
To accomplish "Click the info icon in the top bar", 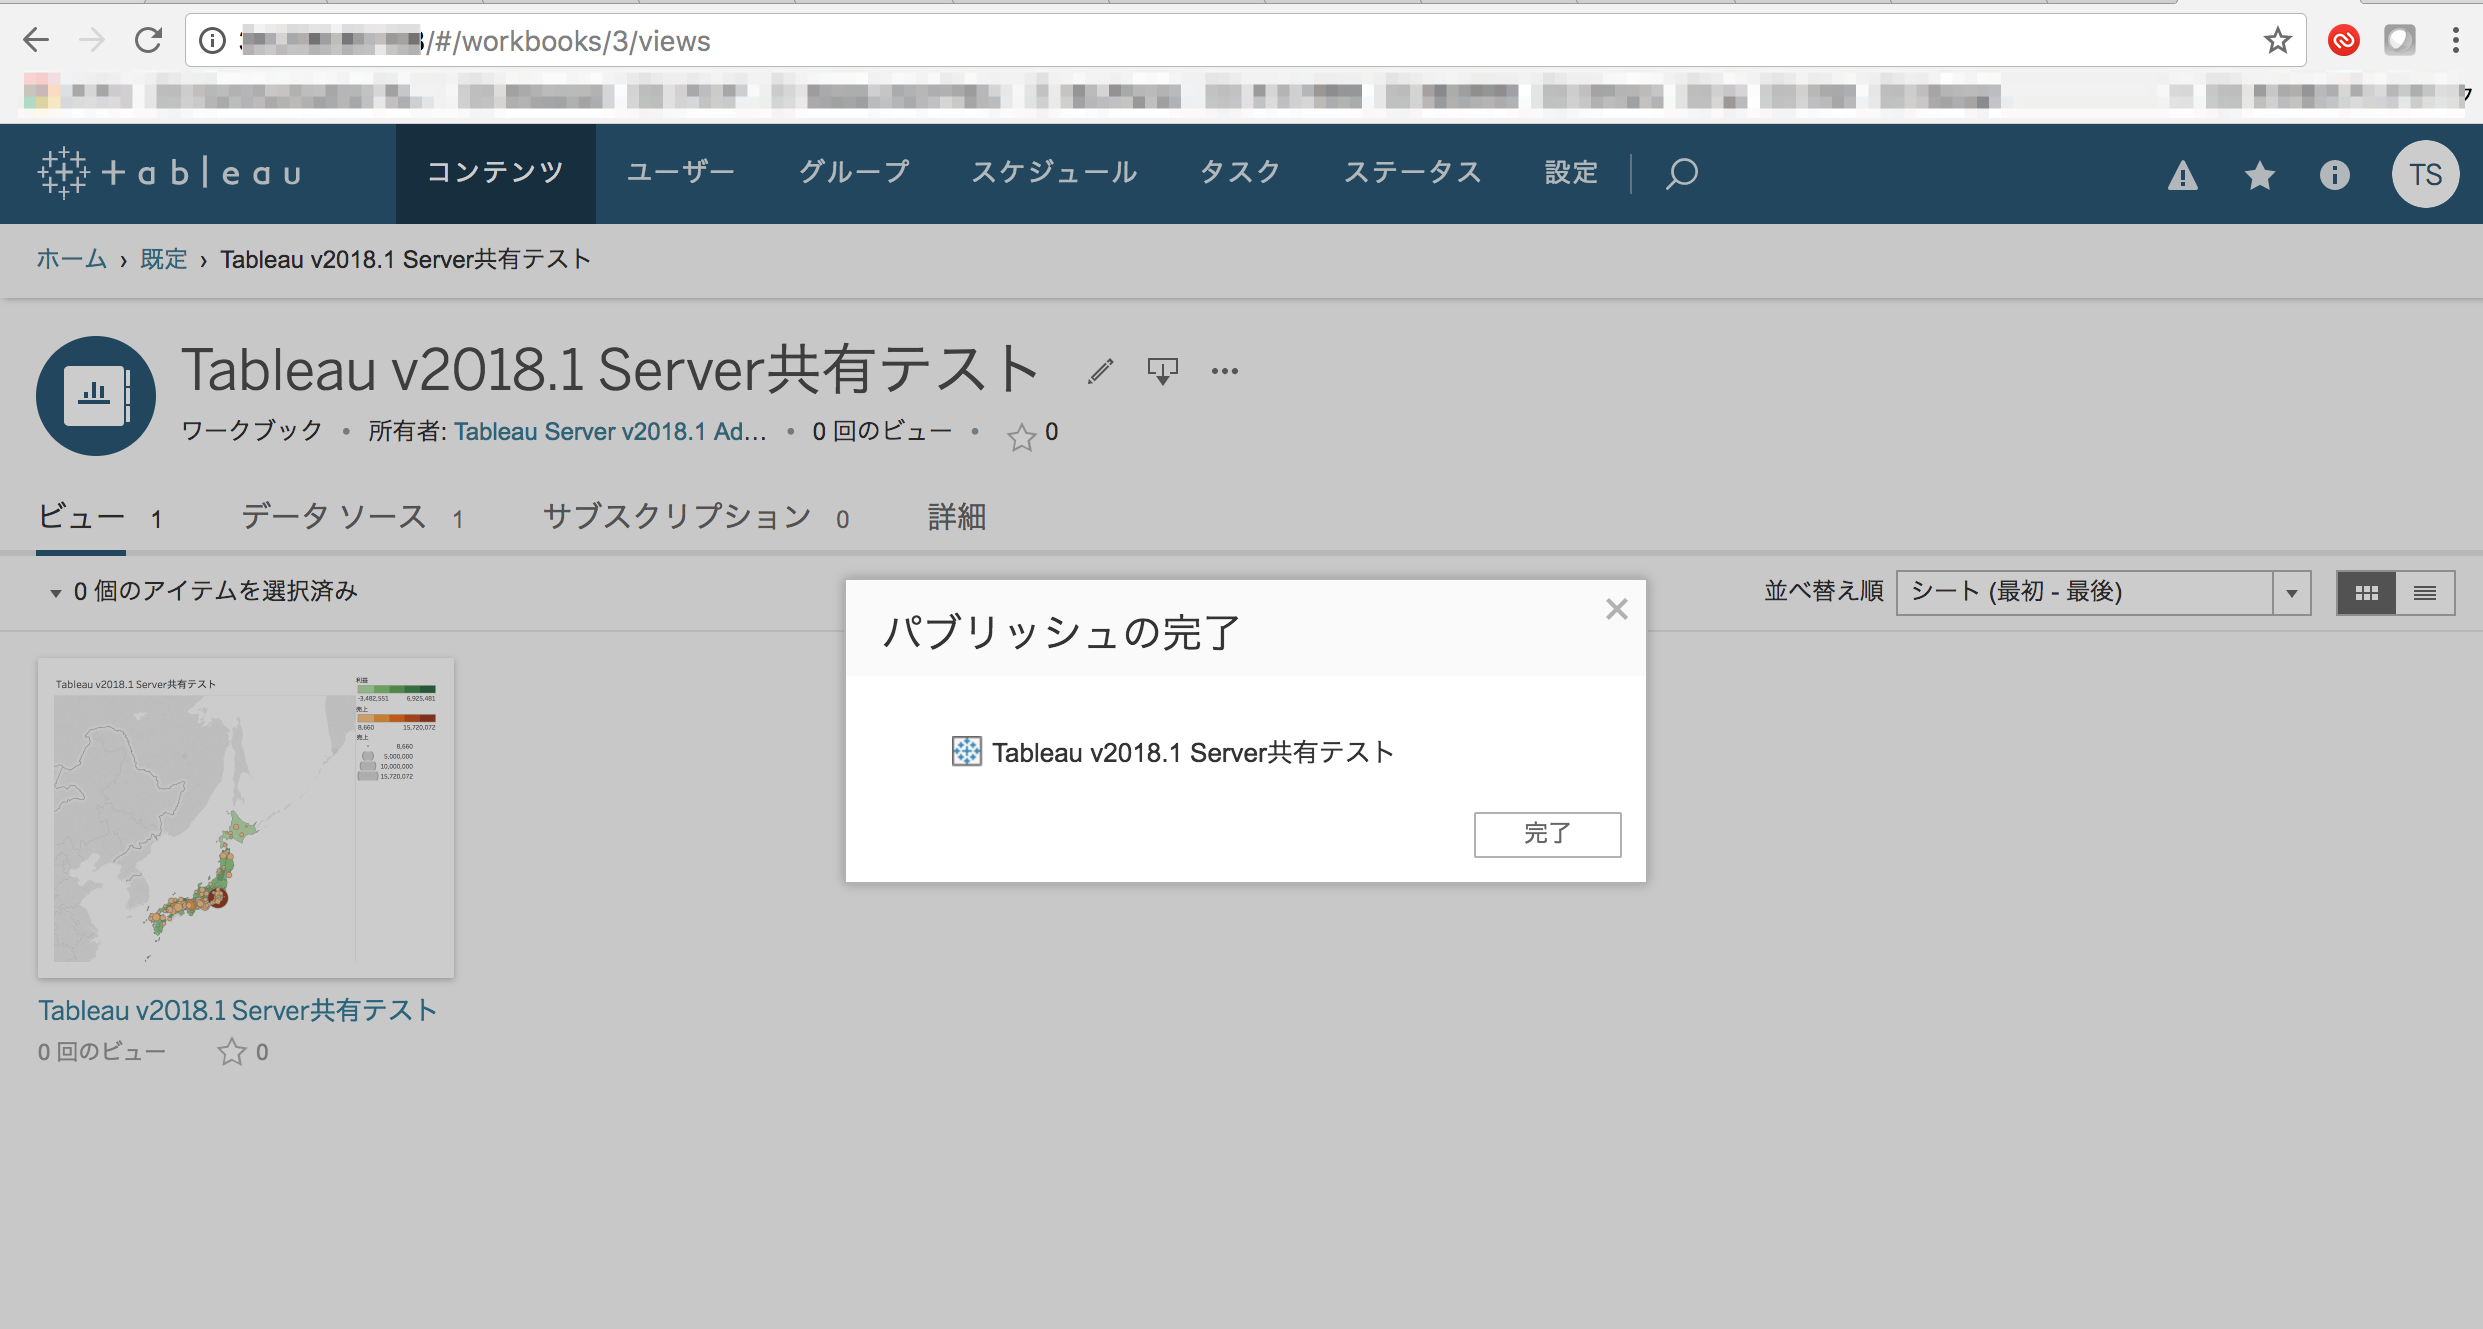I will pos(2335,175).
